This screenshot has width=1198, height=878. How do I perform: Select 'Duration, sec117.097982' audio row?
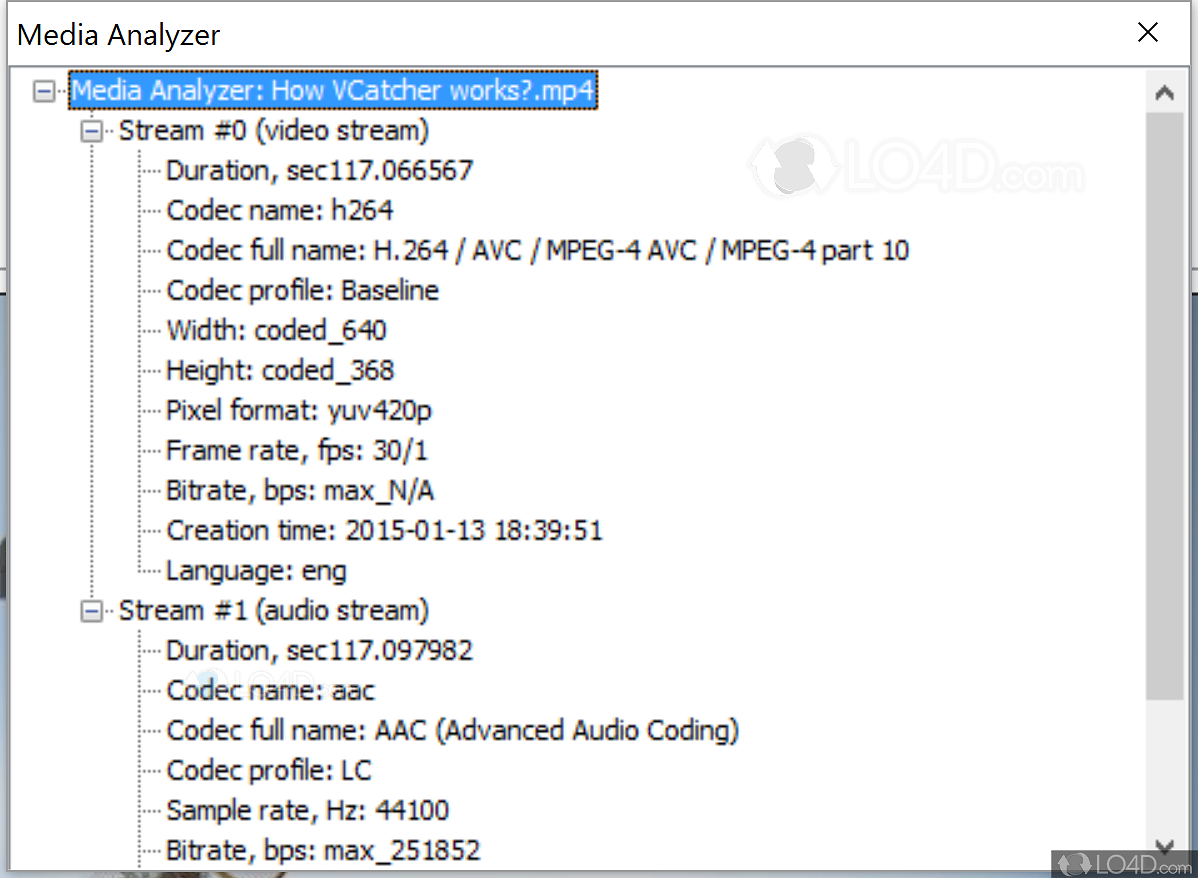(319, 650)
